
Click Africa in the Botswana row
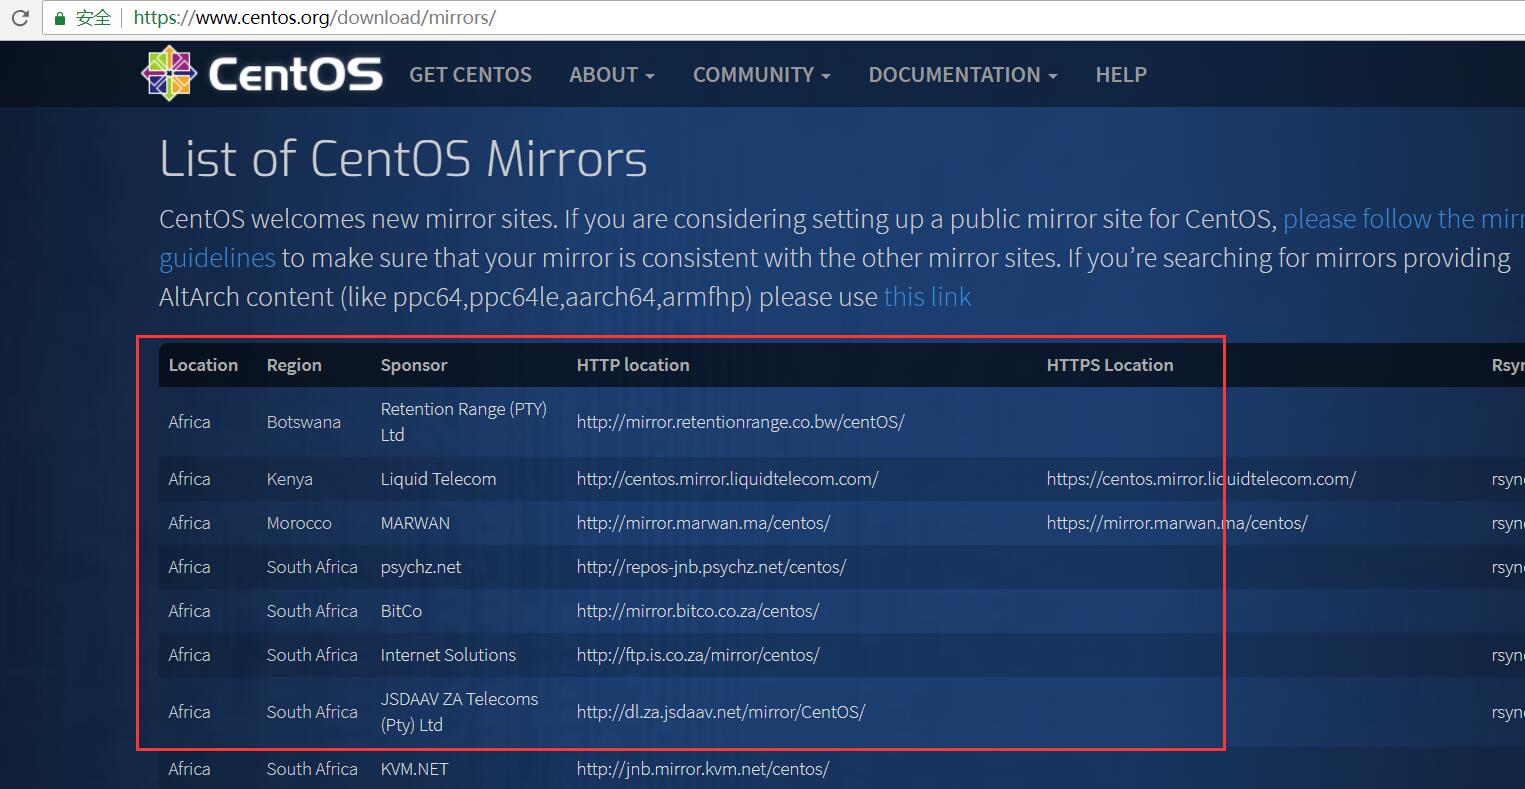pos(189,422)
